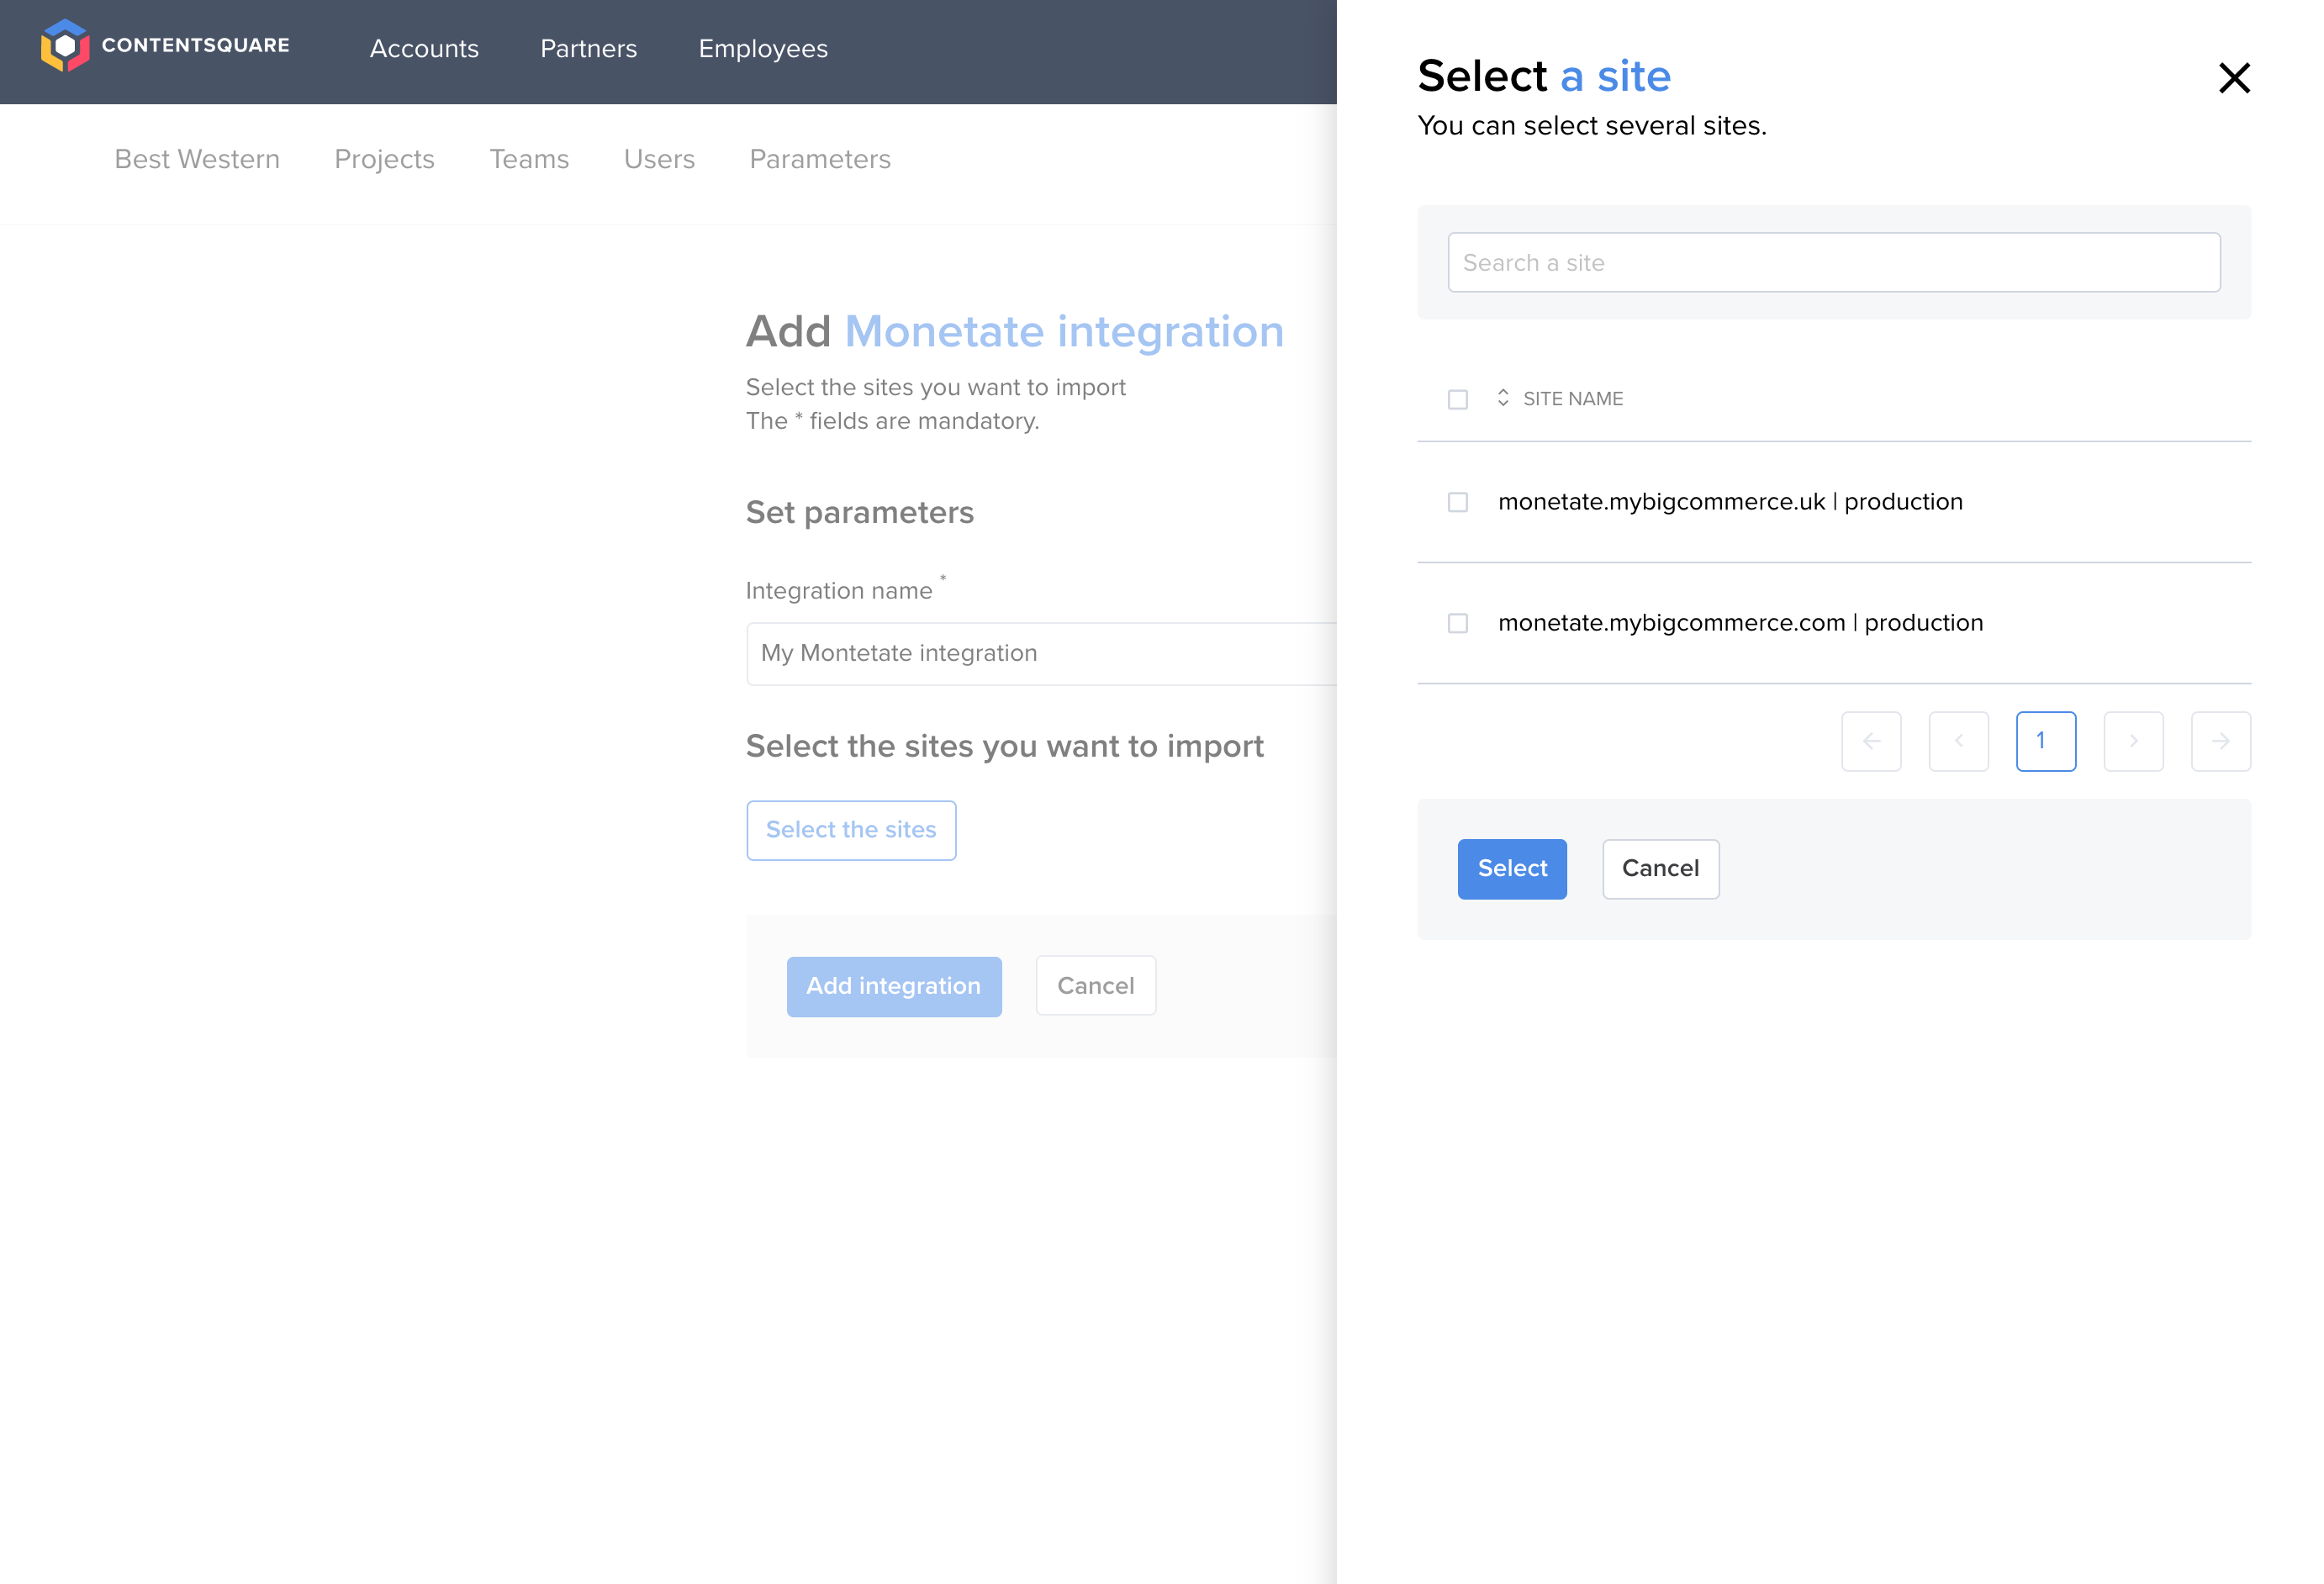
Task: Focus the Integration name input field
Action: [1040, 653]
